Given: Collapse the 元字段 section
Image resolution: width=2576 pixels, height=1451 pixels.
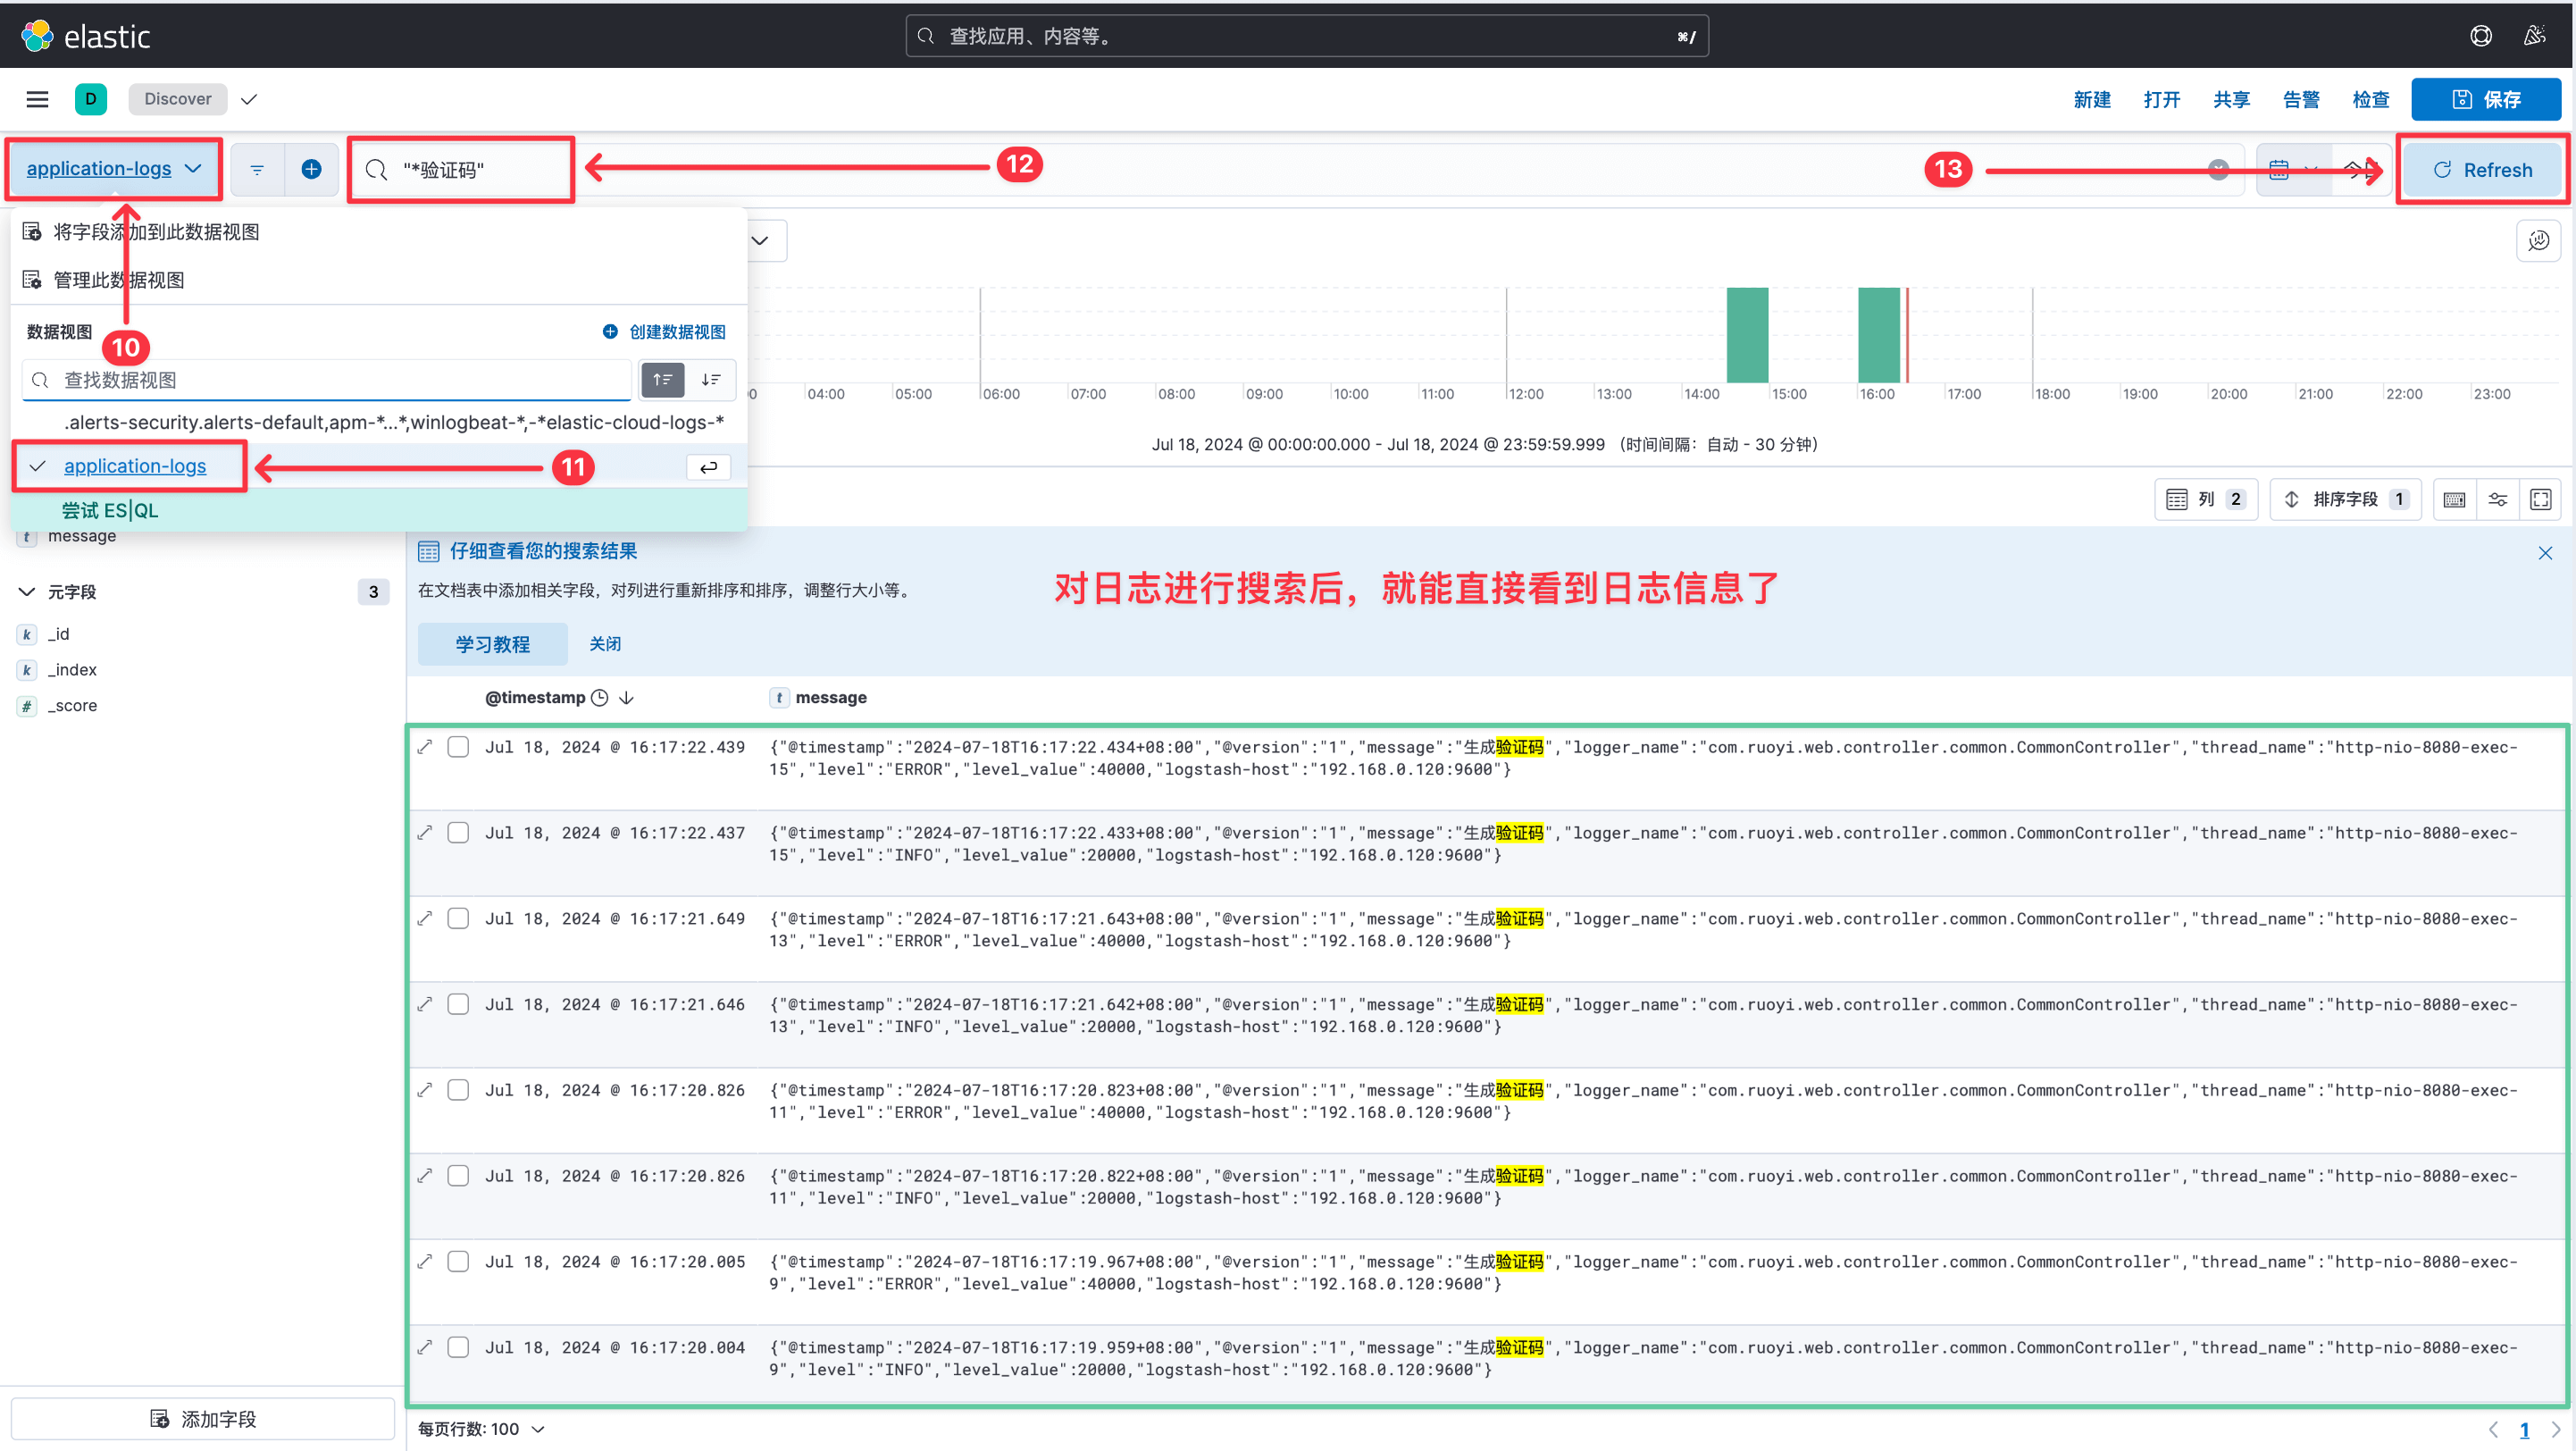Looking at the screenshot, I should (27, 592).
